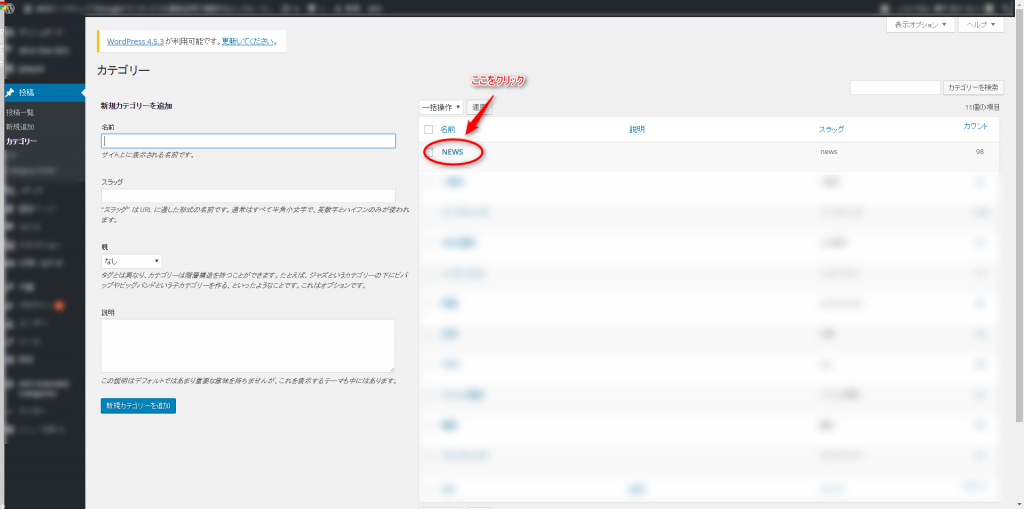Expand the 表示オプション screen options panel
Image resolution: width=1024 pixels, height=509 pixels.
point(920,25)
